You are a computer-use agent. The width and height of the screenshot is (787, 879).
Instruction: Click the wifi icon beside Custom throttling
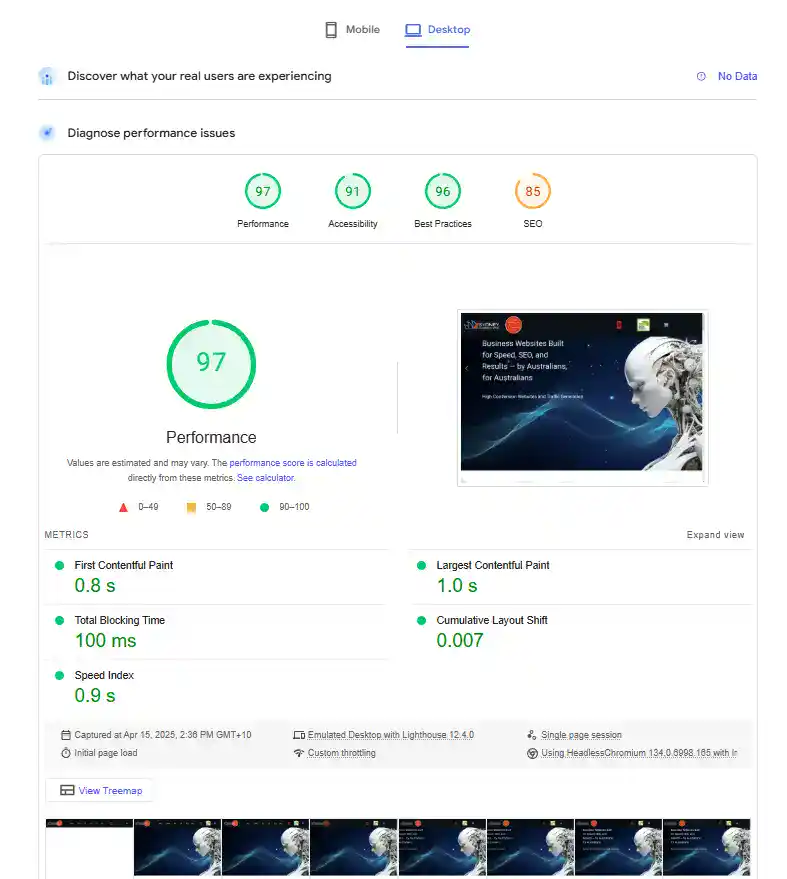click(299, 753)
